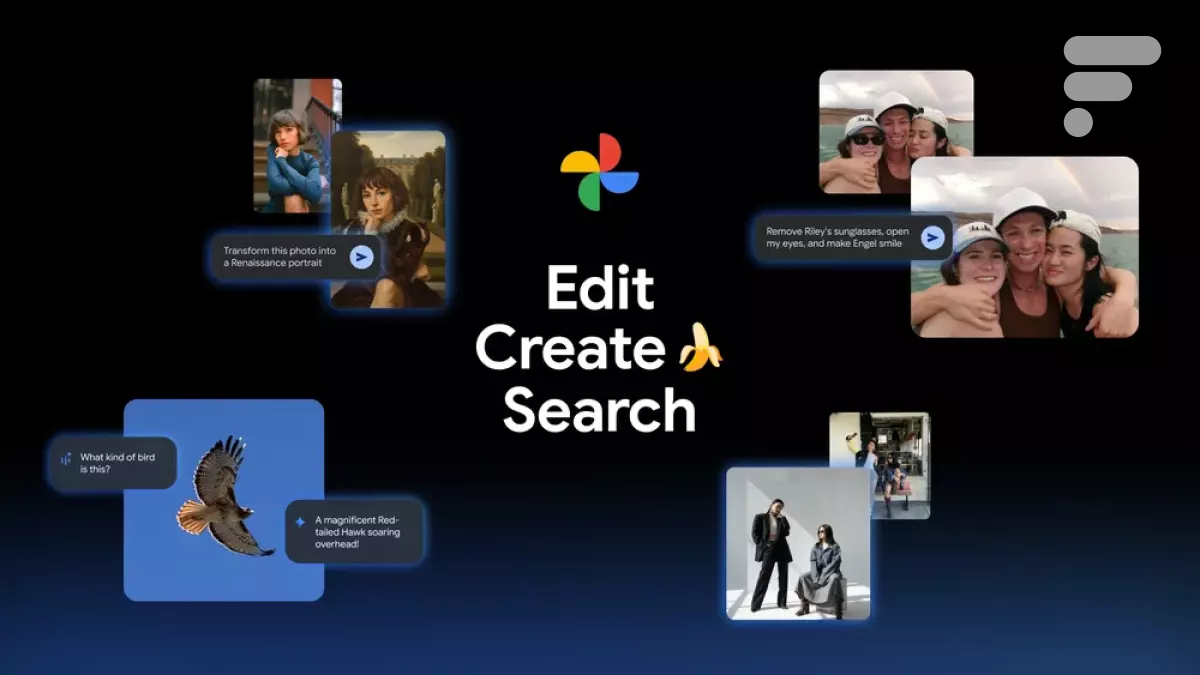Image resolution: width=1200 pixels, height=675 pixels.
Task: Click the Frandroid logo in the corner
Action: 1110,85
